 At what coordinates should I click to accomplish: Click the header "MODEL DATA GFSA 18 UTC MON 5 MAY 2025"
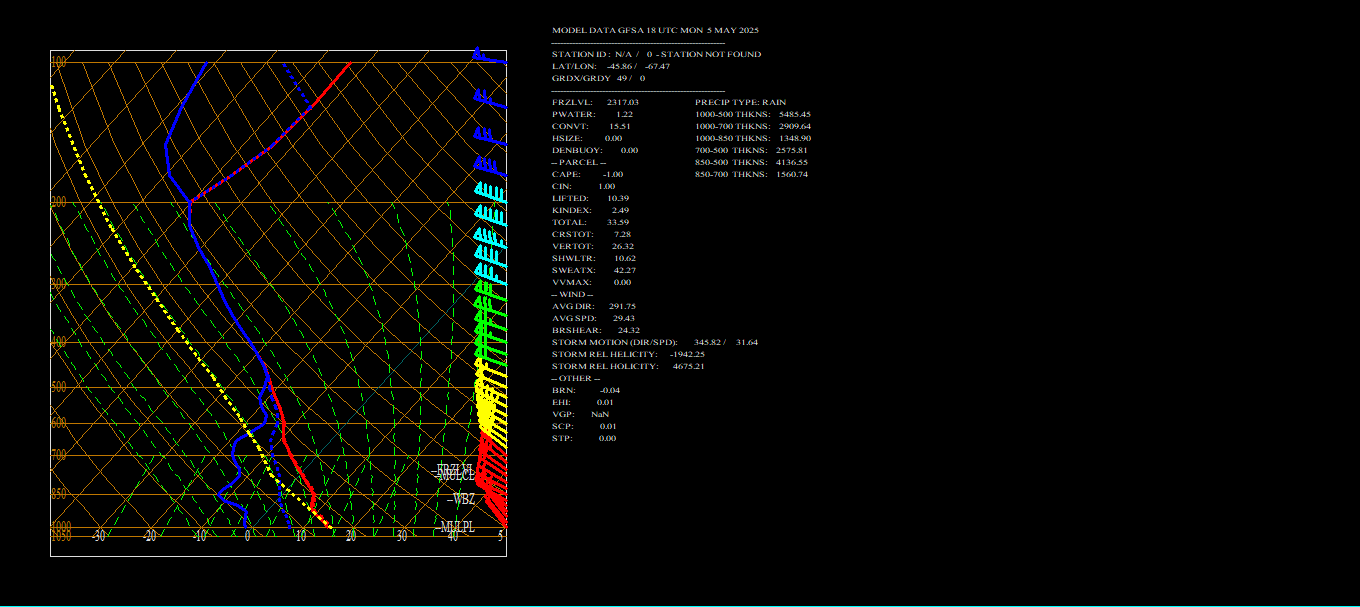(655, 30)
